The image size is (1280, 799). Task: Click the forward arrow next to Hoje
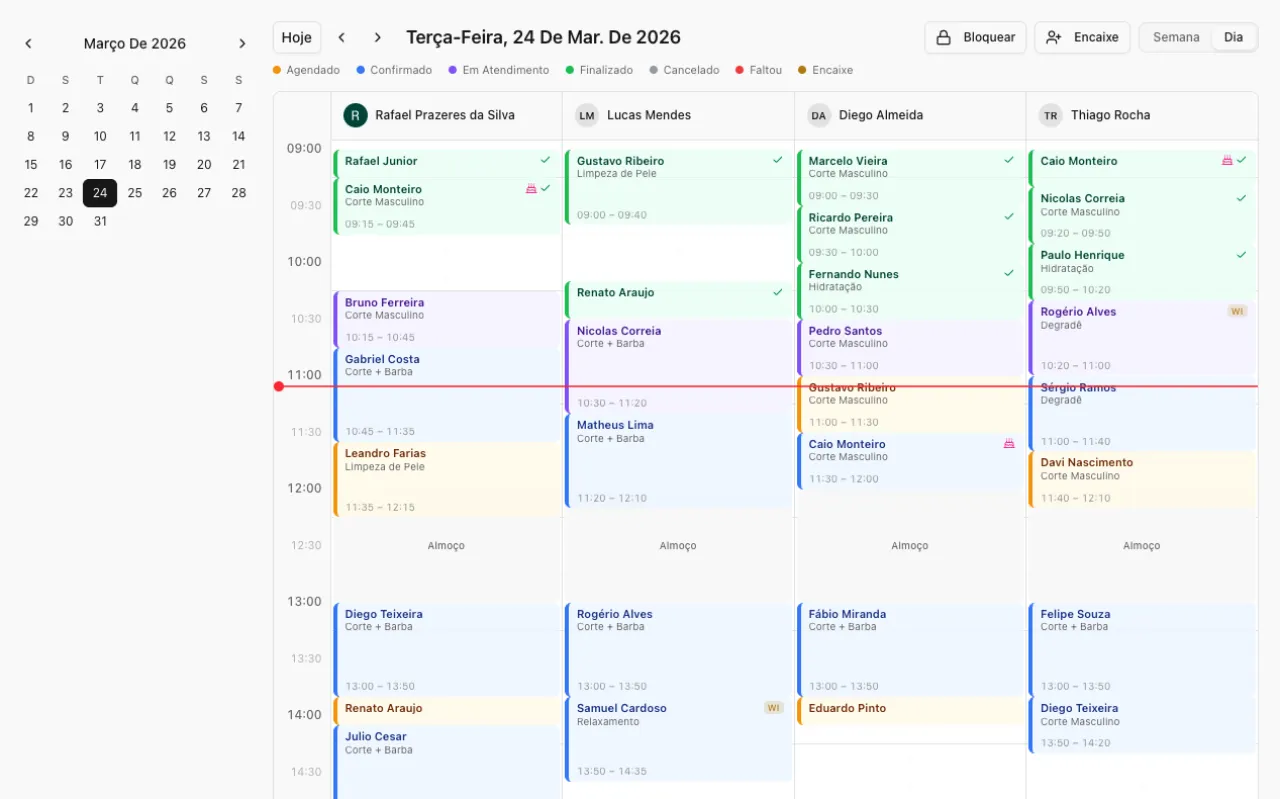click(x=377, y=36)
